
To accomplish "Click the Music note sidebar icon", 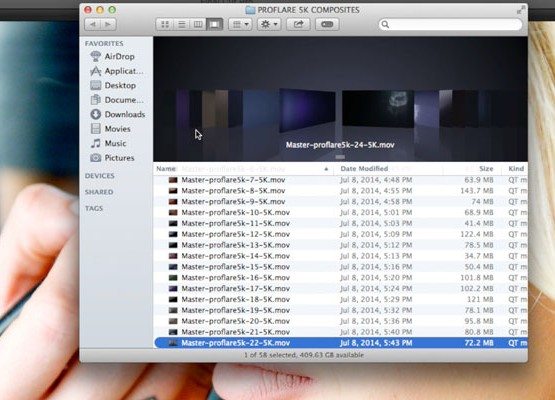I will [96, 143].
